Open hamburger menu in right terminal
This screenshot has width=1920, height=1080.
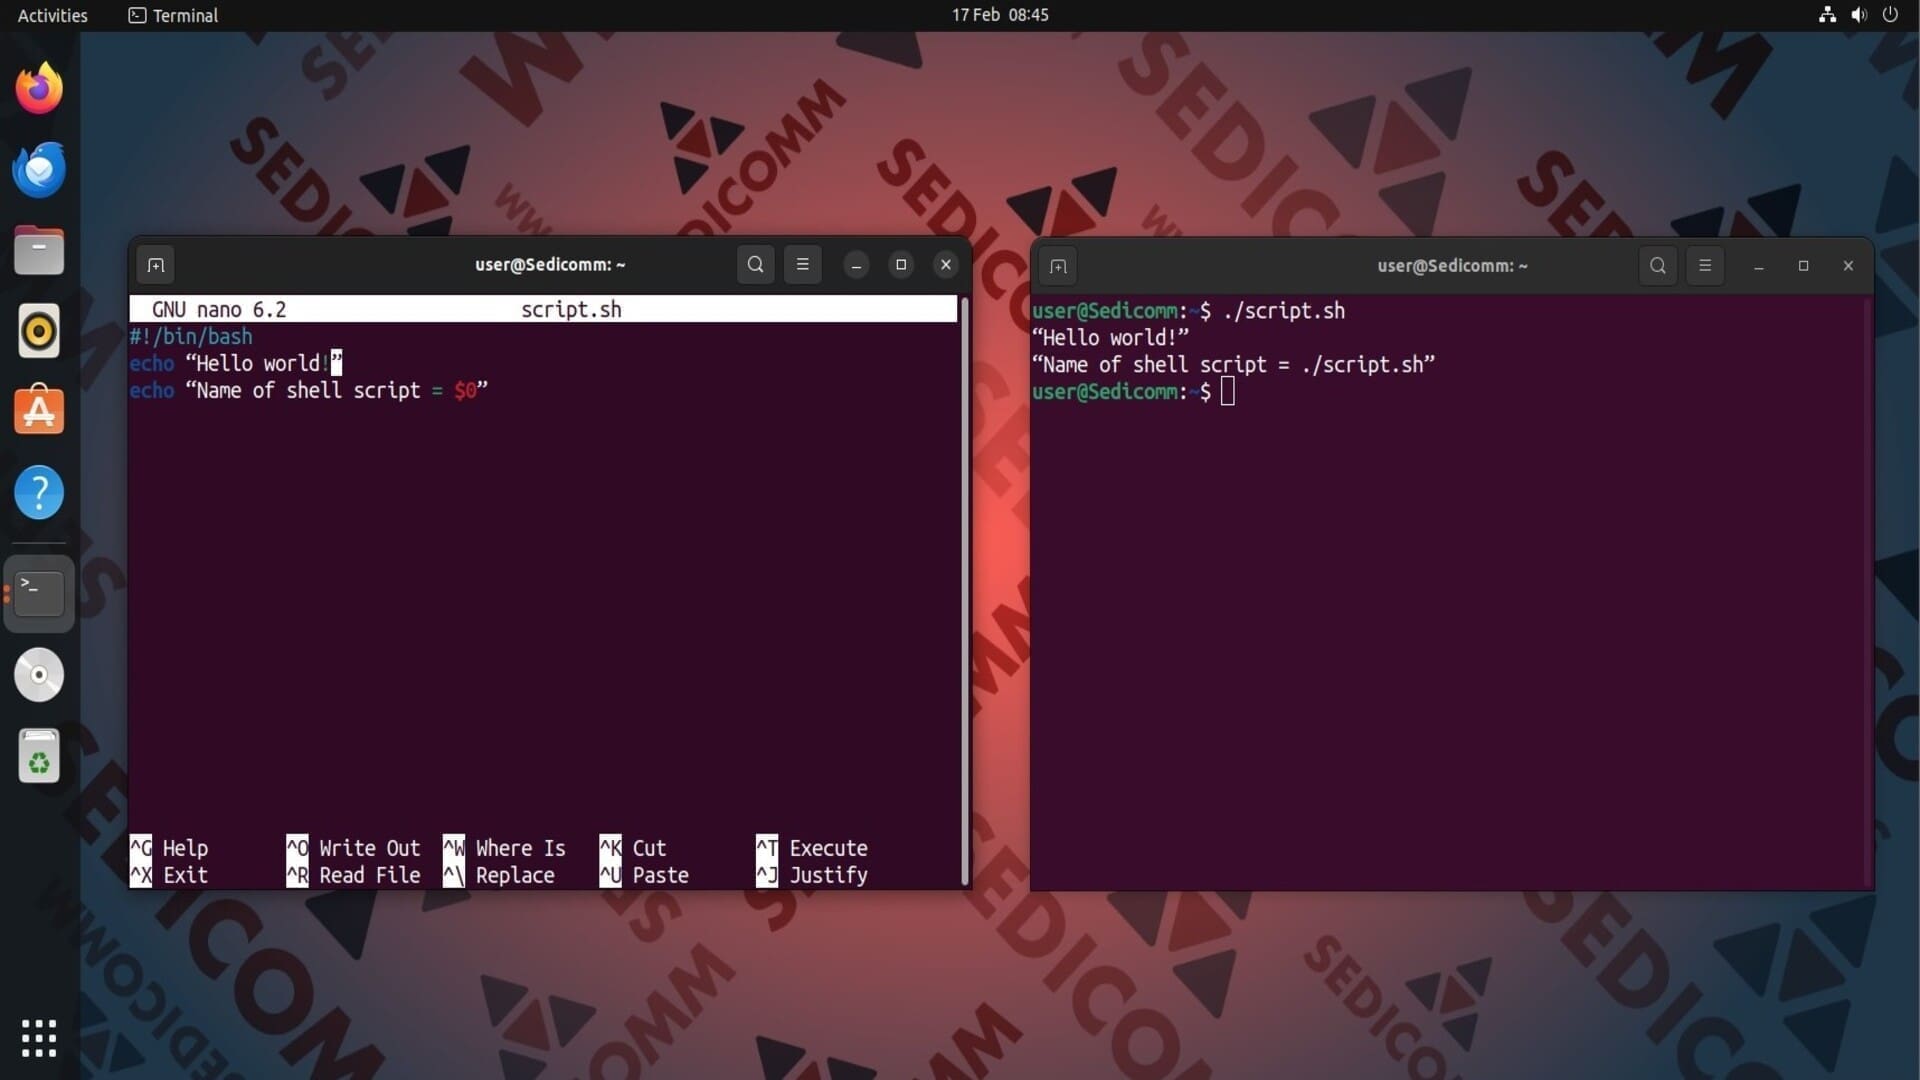[1705, 266]
